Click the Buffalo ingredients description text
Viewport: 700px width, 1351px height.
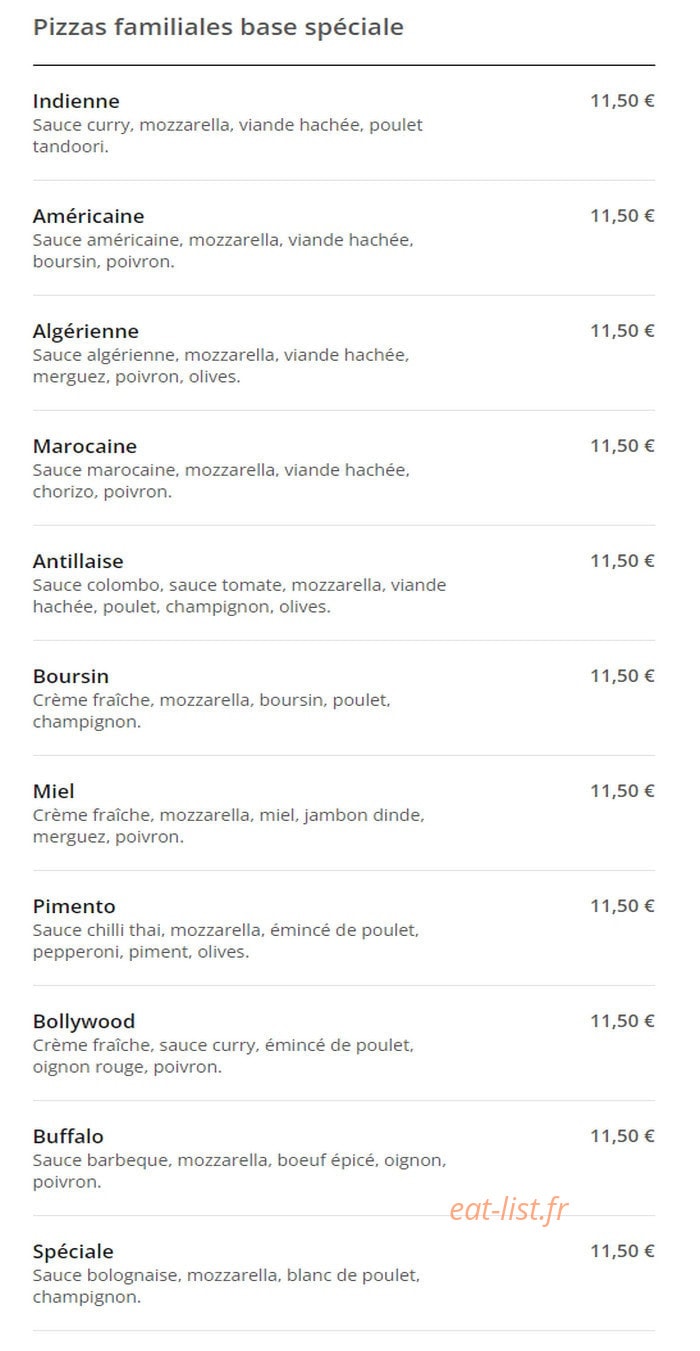coord(239,1171)
